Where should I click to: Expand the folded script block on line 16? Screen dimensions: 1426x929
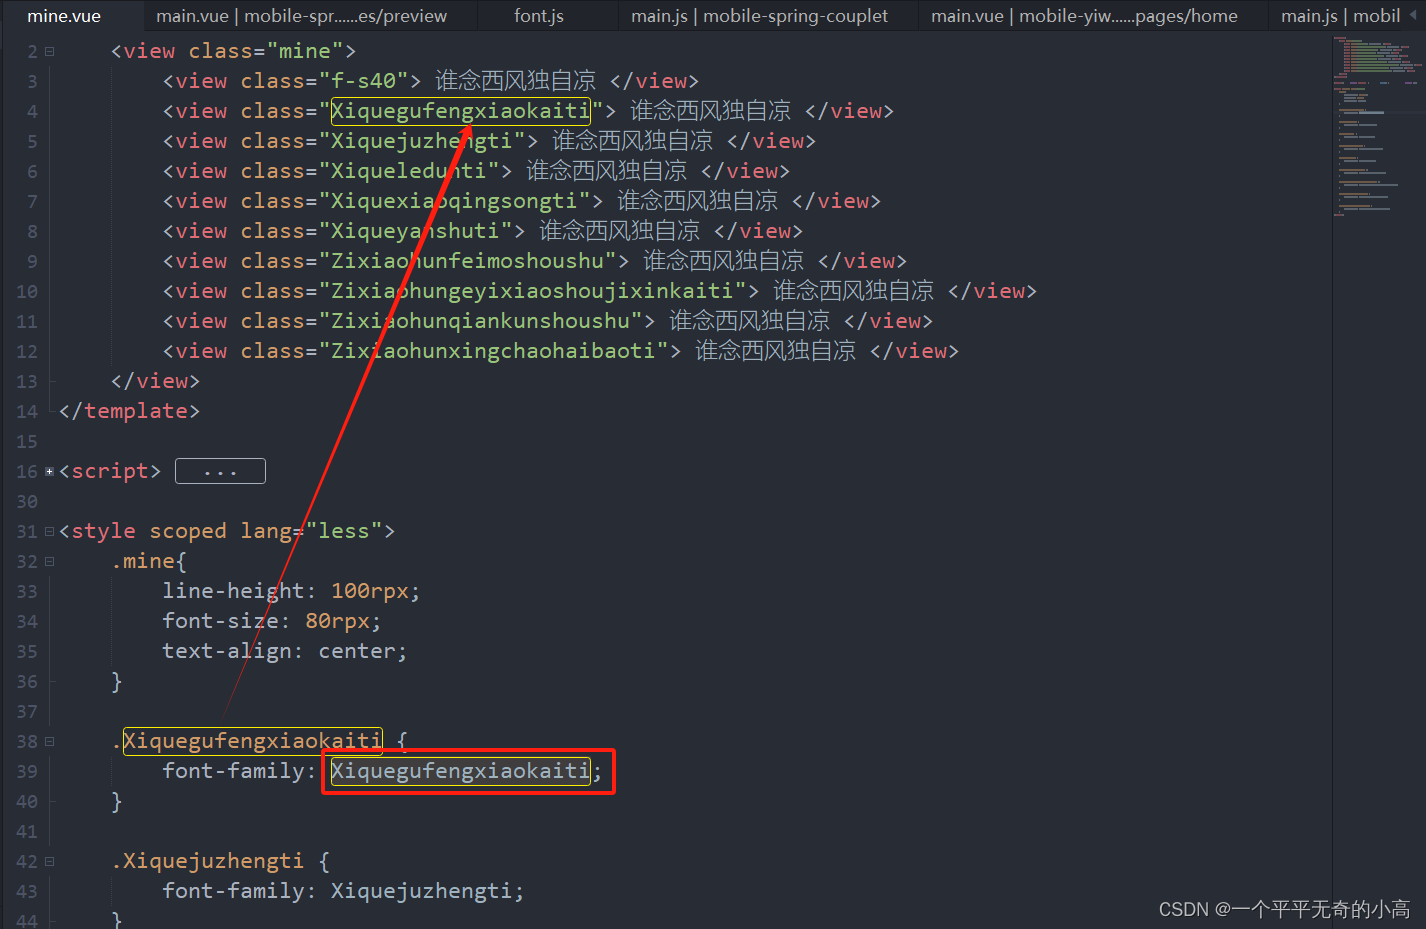pyautogui.click(x=49, y=471)
